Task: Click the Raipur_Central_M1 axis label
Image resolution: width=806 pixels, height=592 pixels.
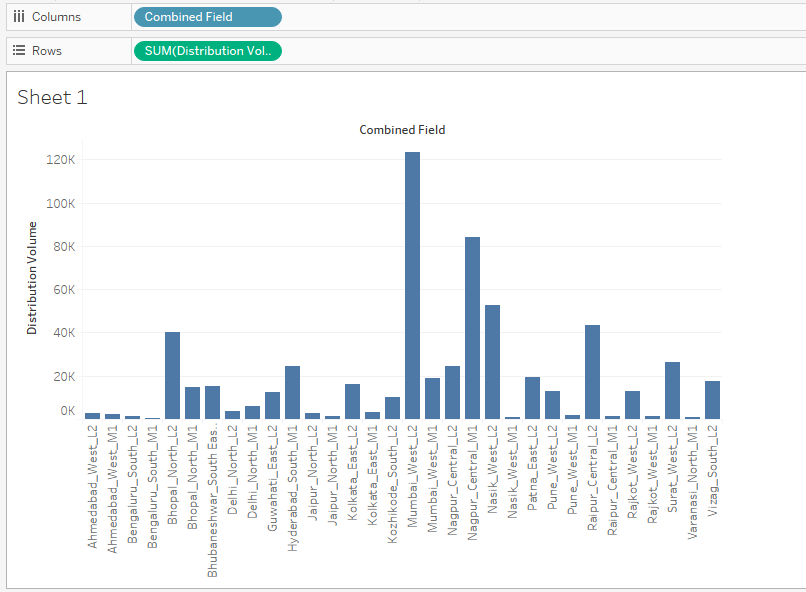Action: 612,480
